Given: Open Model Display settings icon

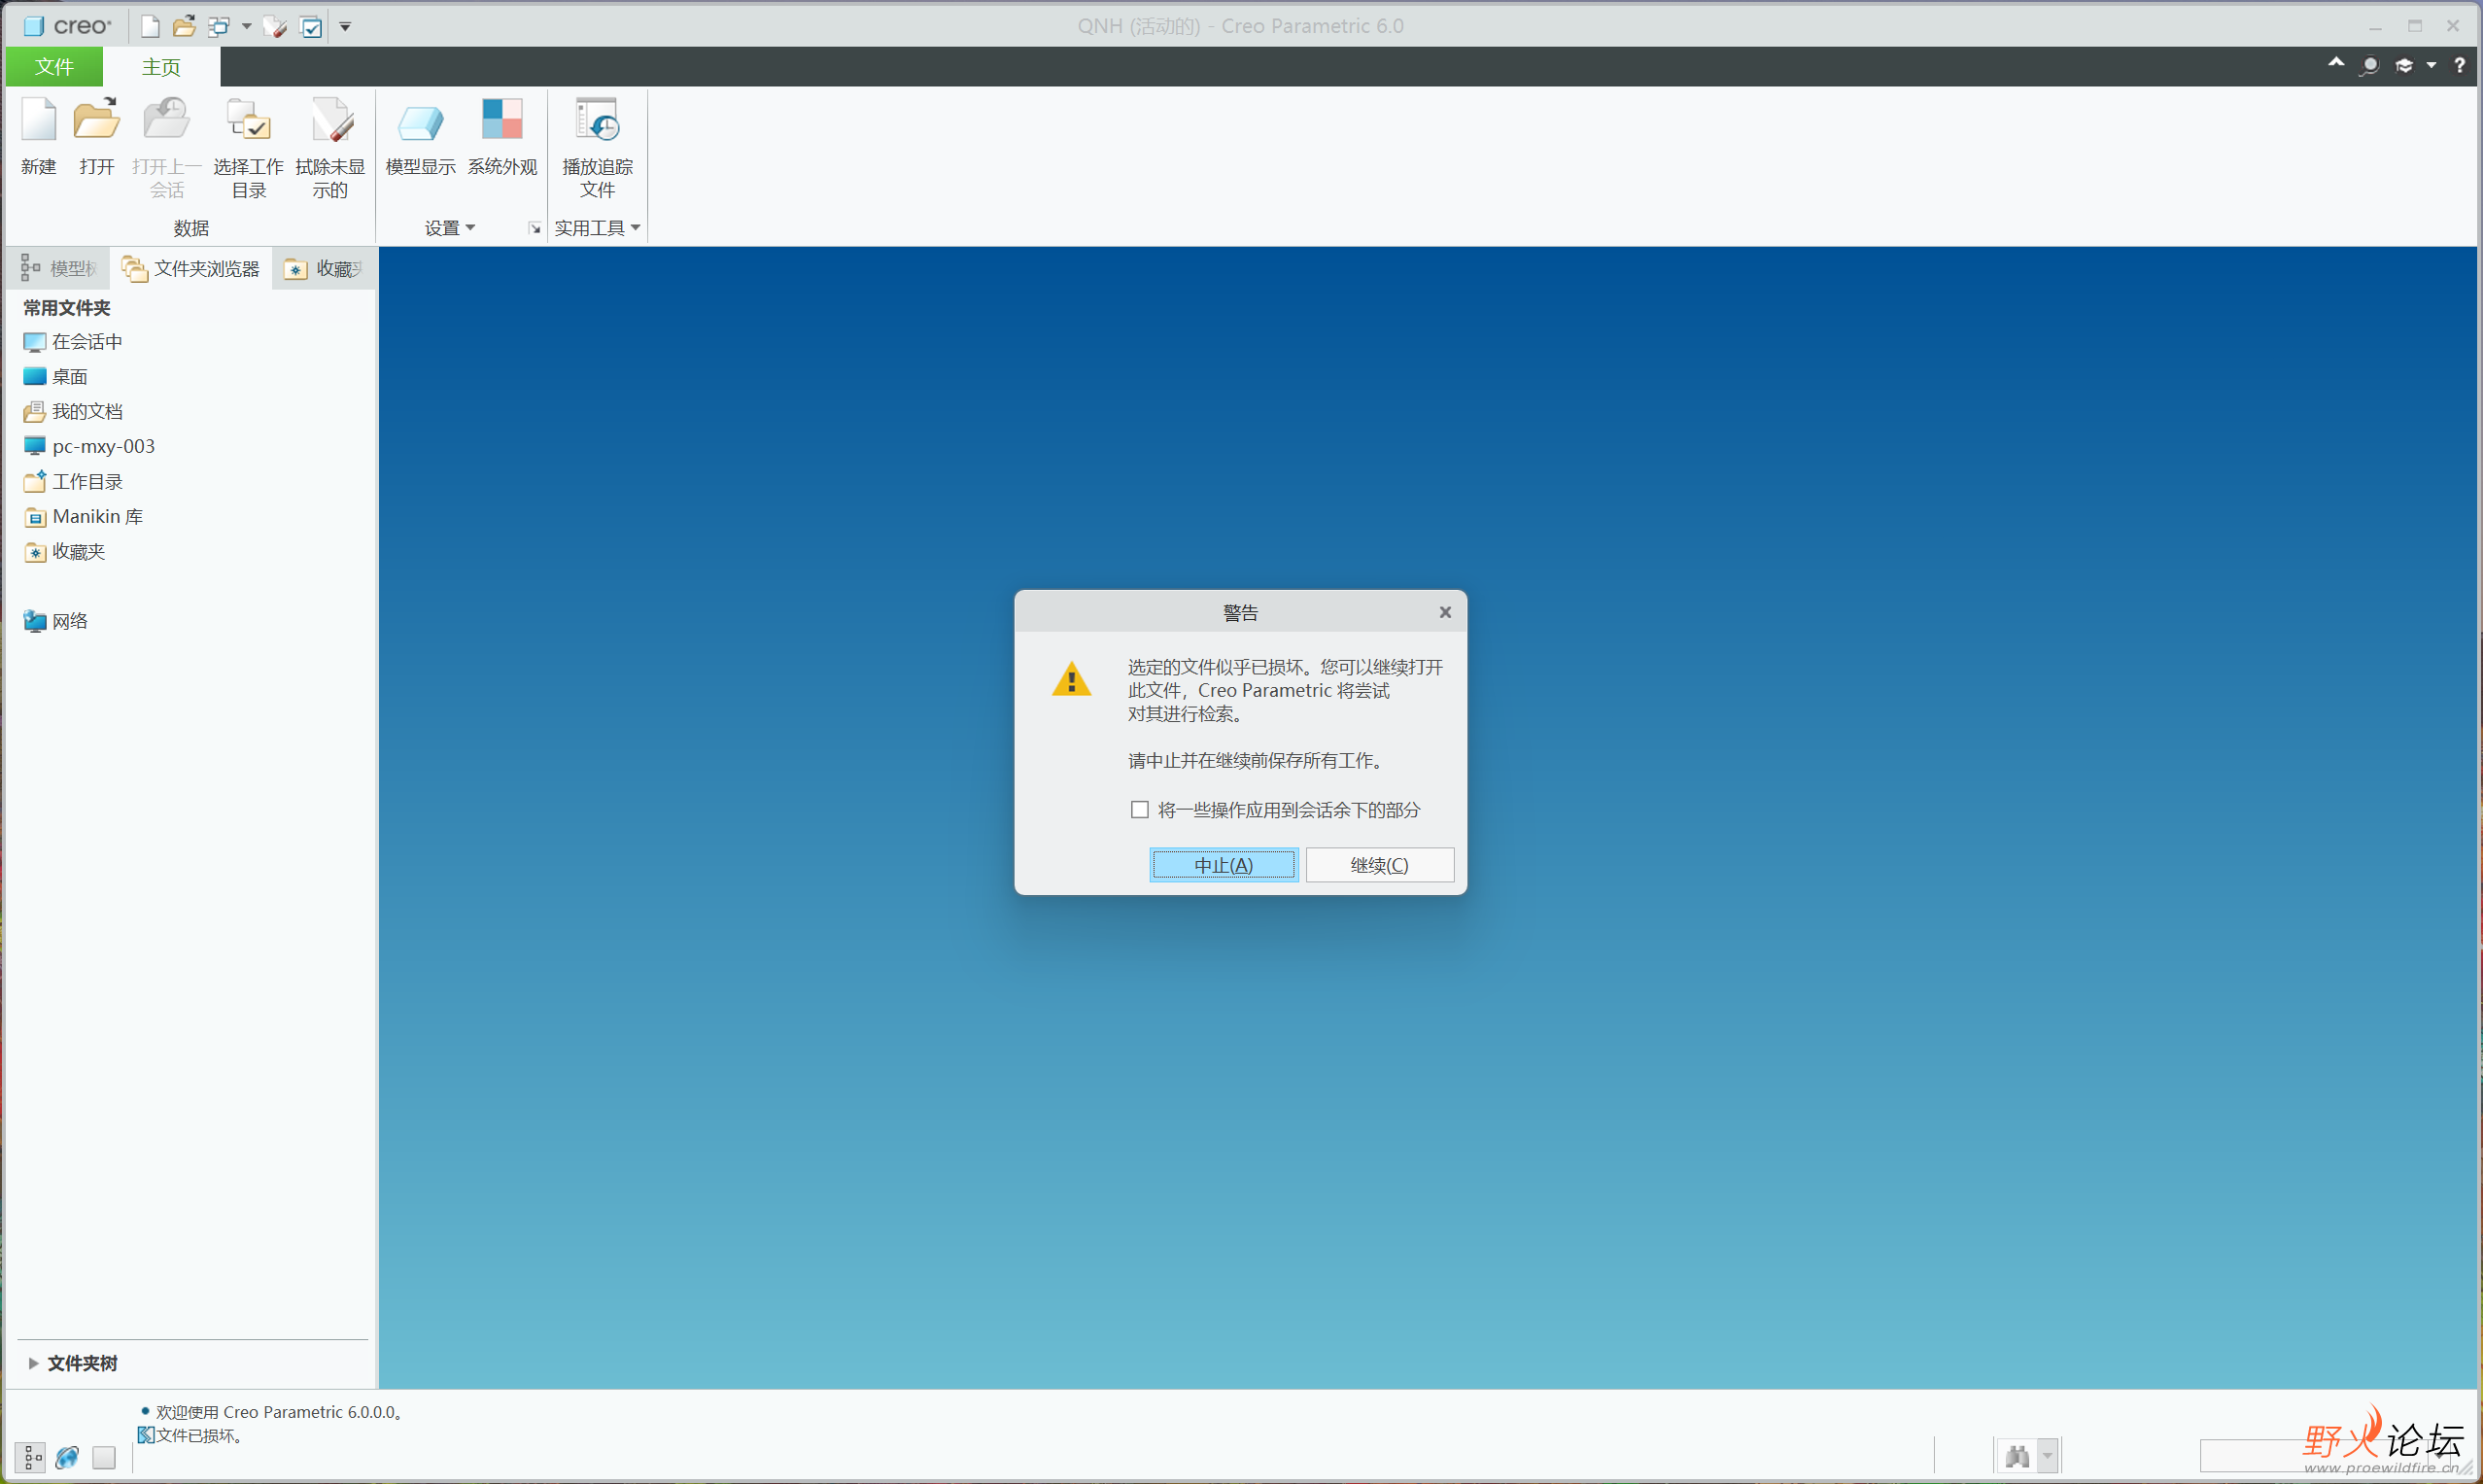Looking at the screenshot, I should (420, 122).
